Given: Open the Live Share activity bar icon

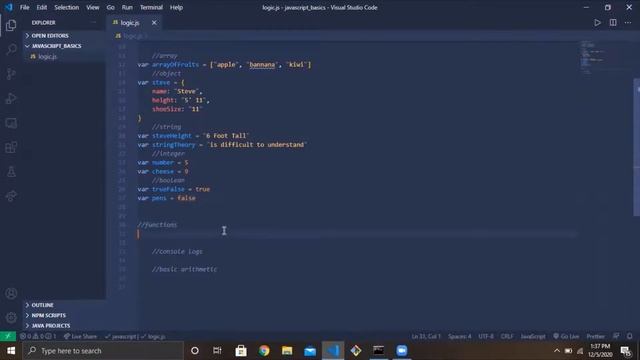Looking at the screenshot, I should [x=11, y=196].
